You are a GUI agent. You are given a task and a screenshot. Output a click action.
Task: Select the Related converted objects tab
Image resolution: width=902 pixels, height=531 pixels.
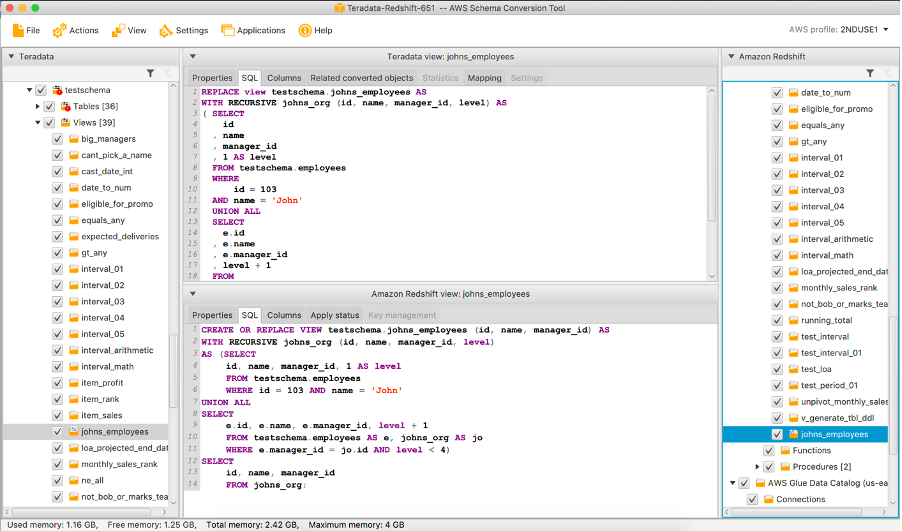tap(361, 78)
